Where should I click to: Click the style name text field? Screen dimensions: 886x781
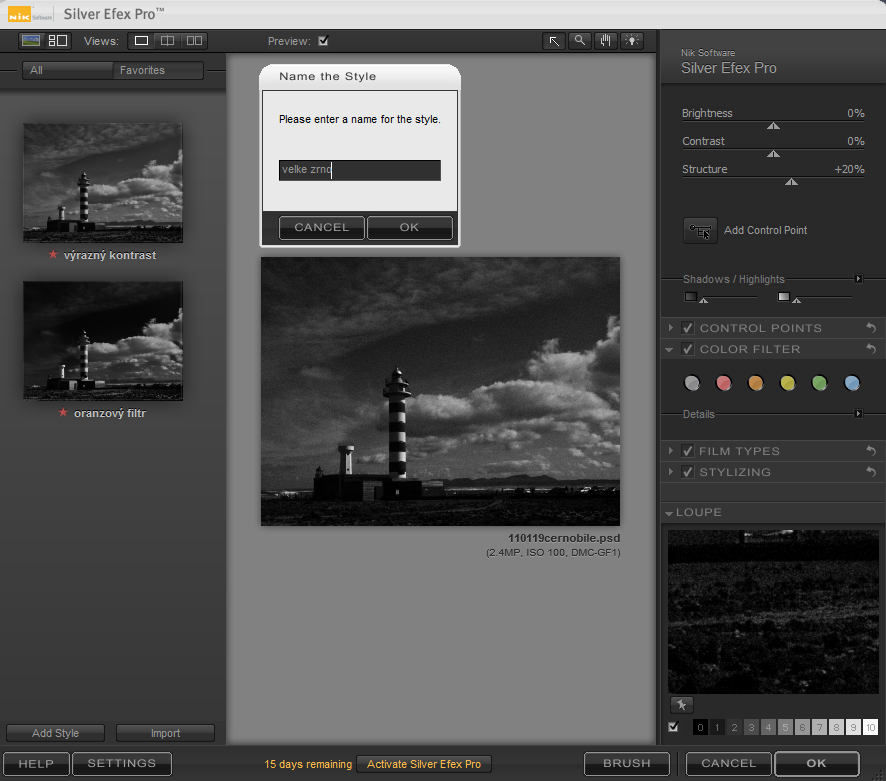coord(359,170)
